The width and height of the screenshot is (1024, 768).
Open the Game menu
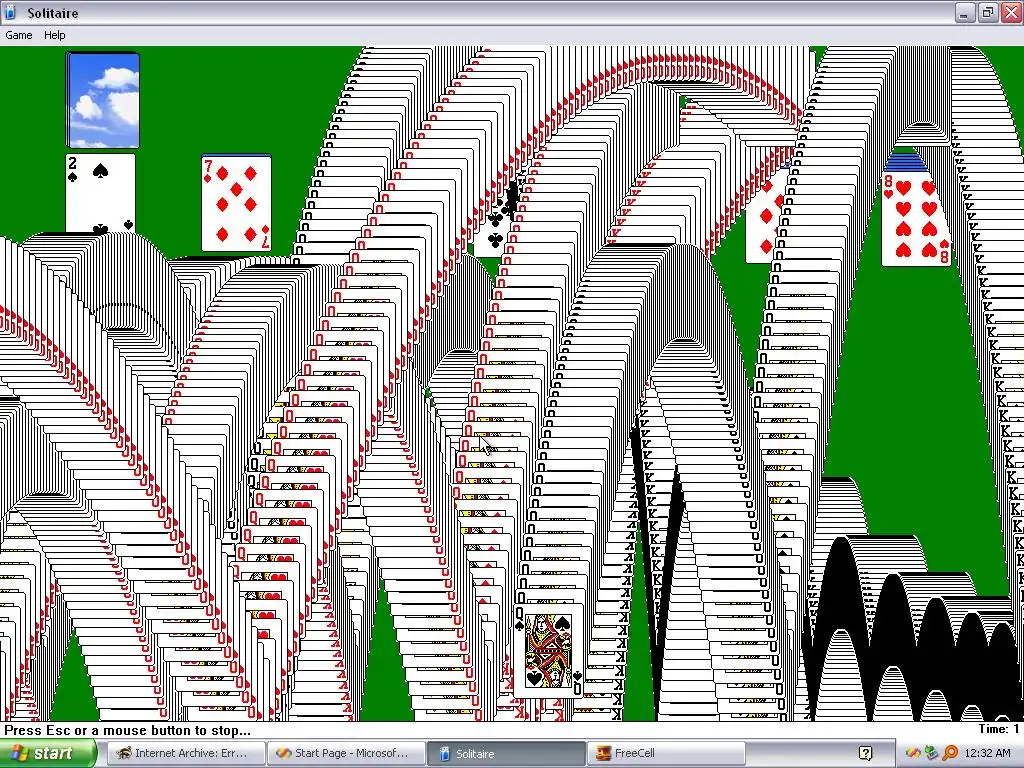coord(18,35)
